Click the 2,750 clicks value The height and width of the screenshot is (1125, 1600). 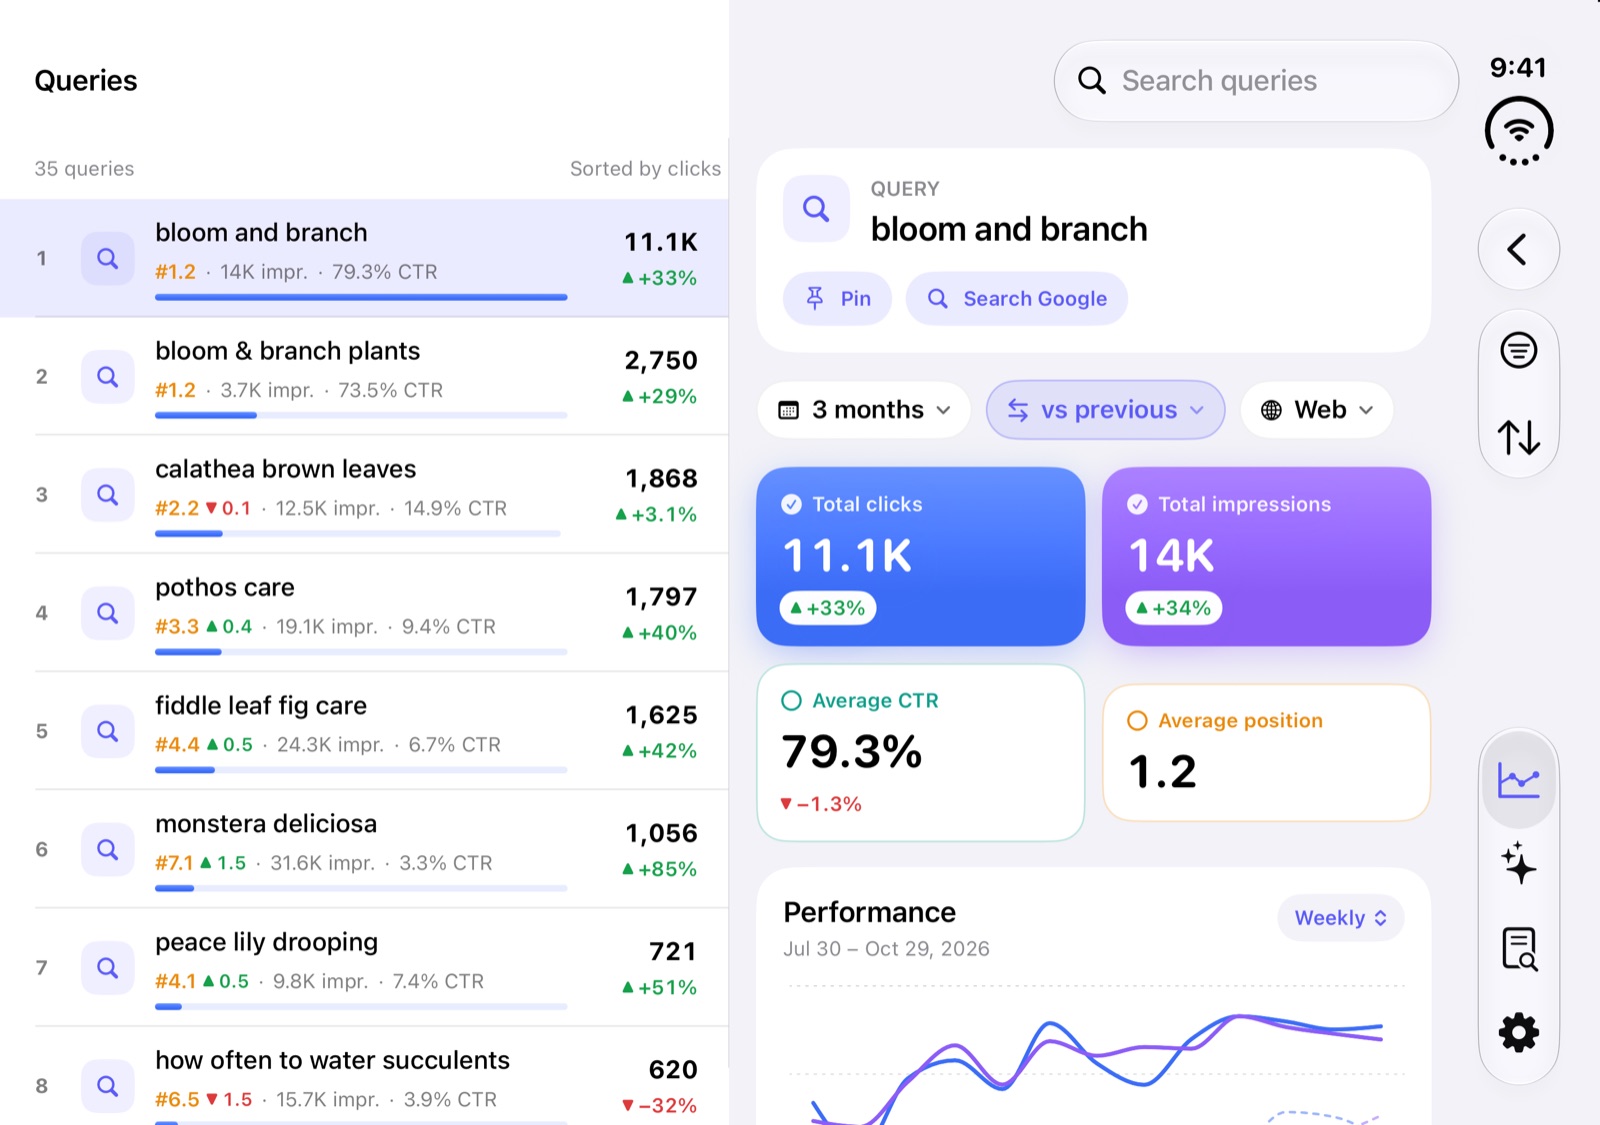tap(661, 361)
